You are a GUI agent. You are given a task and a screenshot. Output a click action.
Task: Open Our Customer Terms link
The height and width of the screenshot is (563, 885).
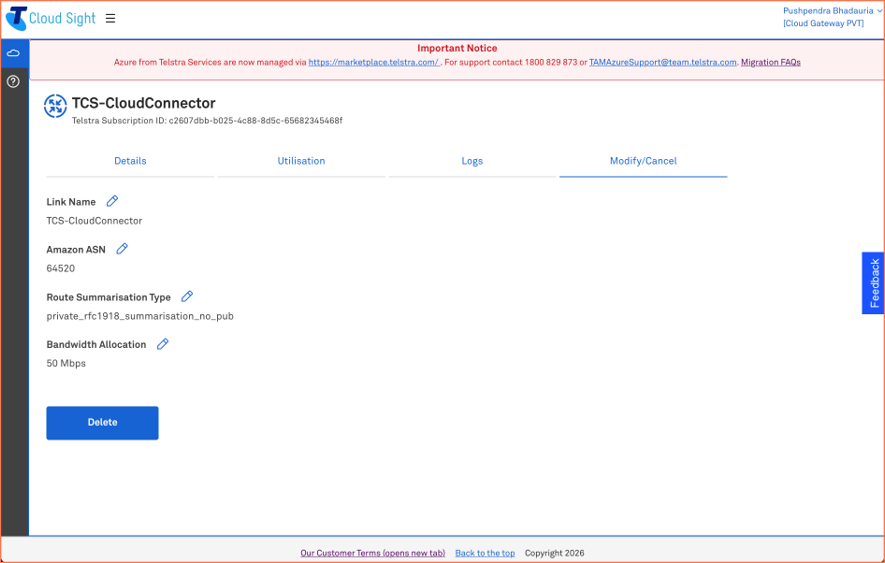[373, 553]
